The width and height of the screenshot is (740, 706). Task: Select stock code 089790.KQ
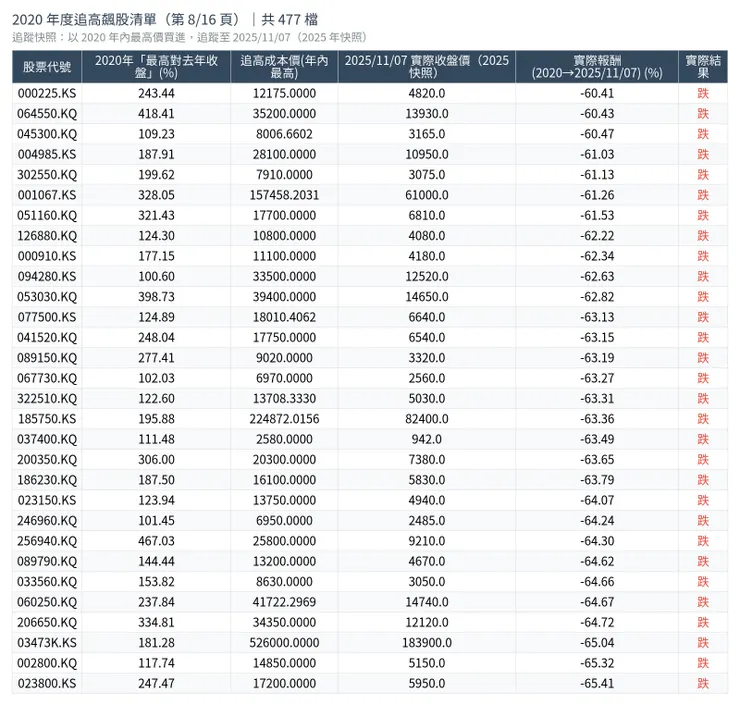(47, 561)
